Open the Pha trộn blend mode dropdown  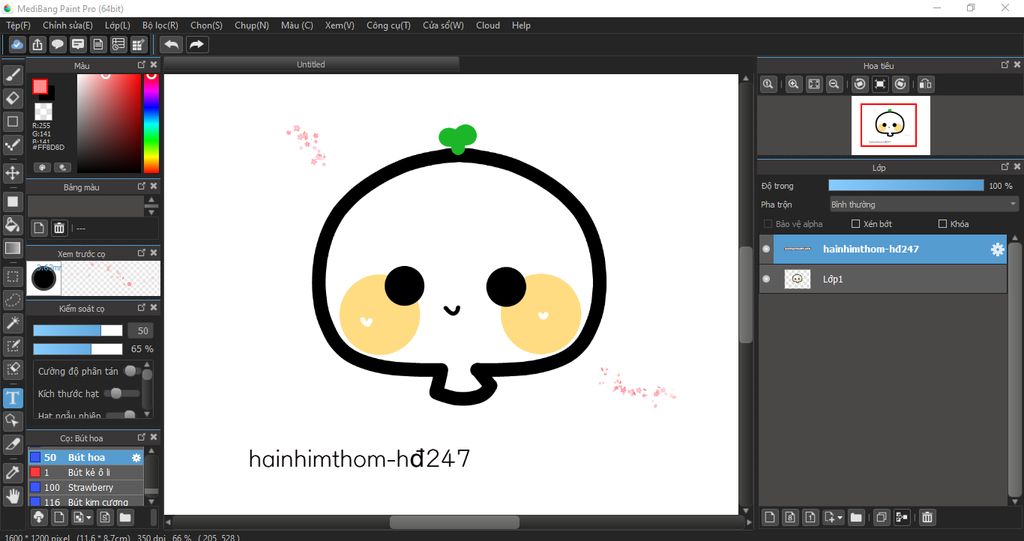click(x=923, y=205)
